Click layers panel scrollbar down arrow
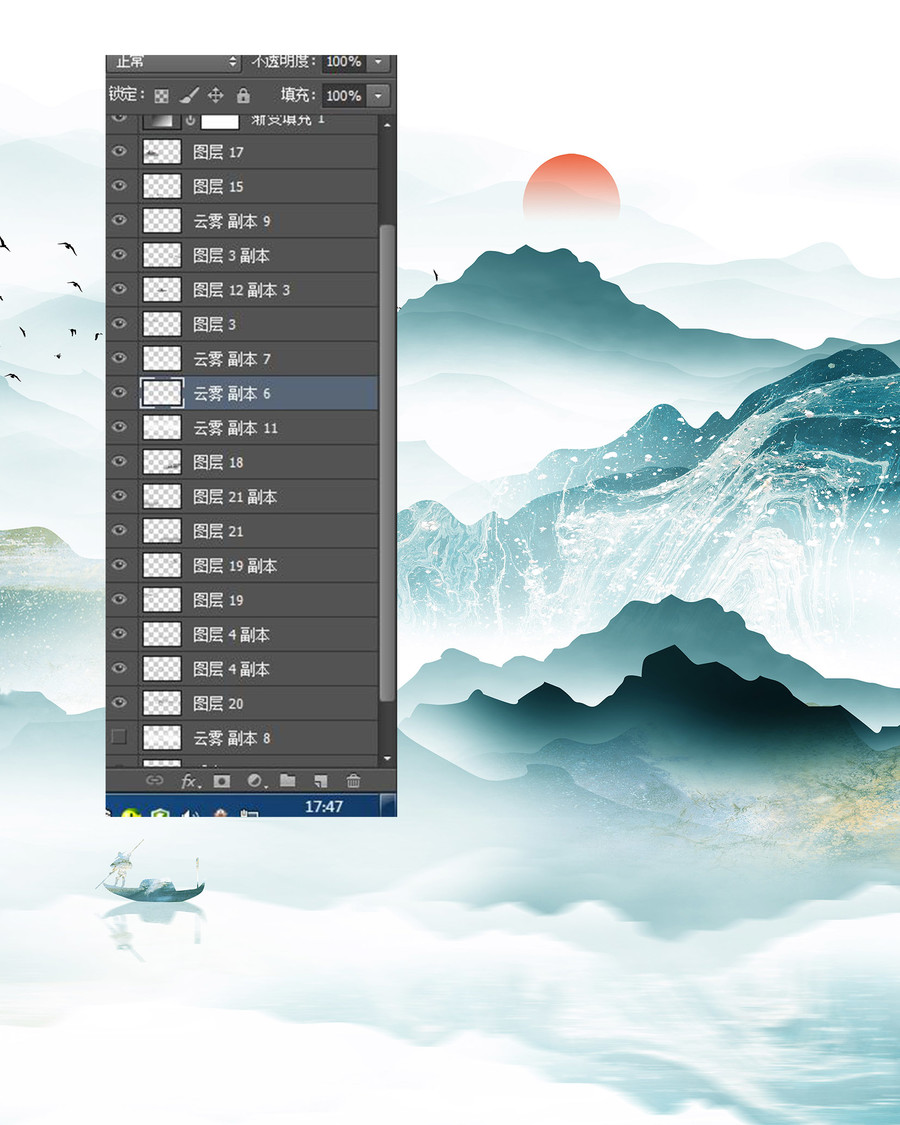Screen dimensions: 900x1125 [x=387, y=758]
